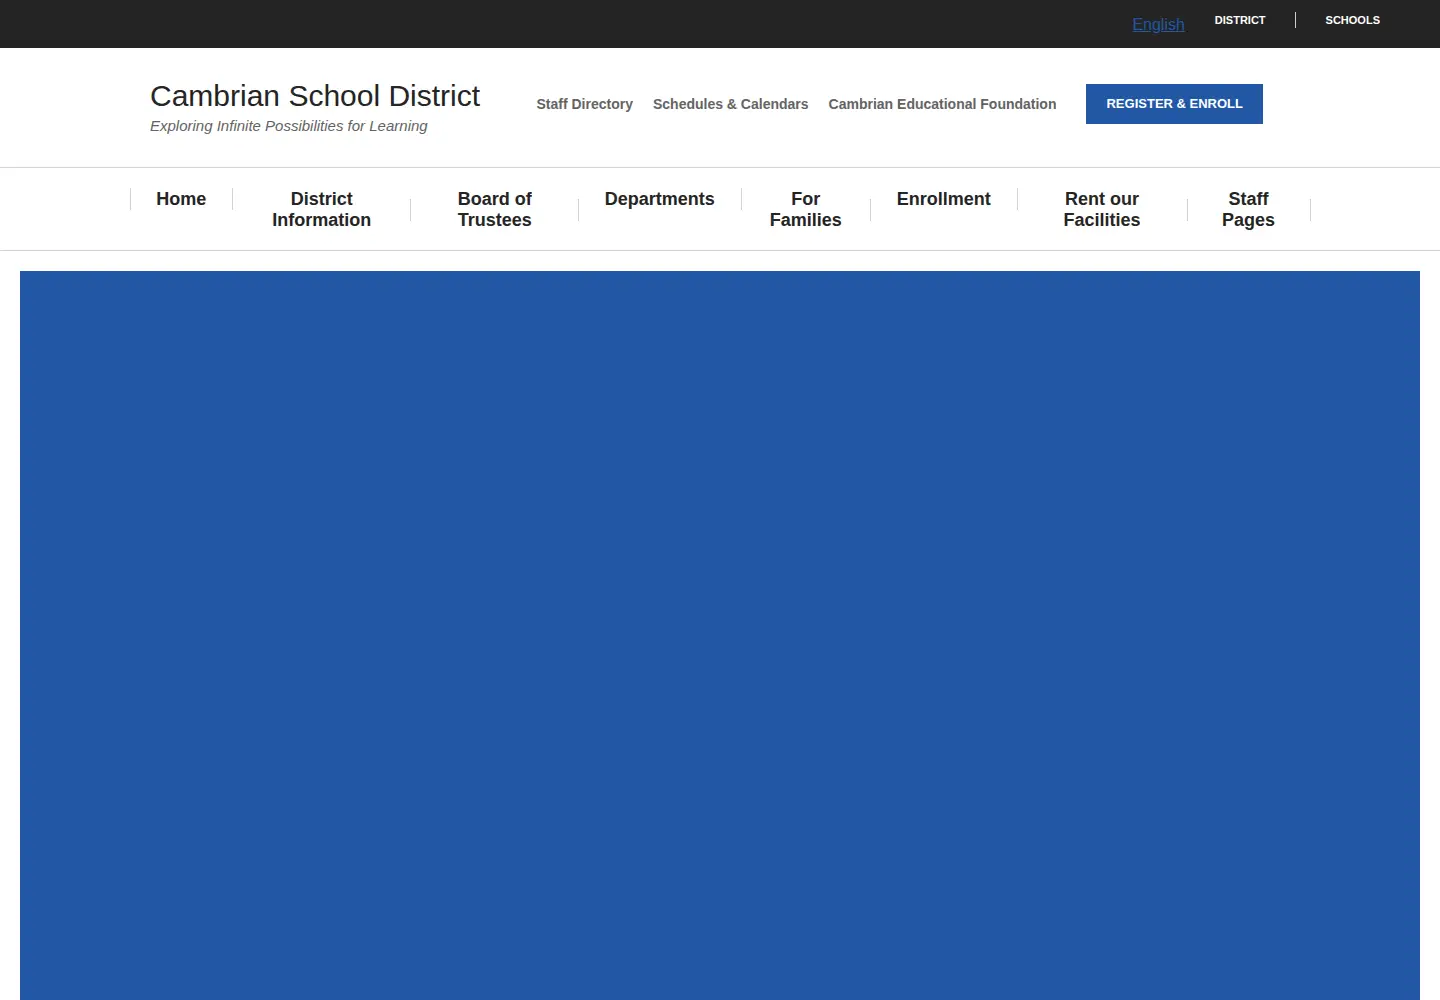Open the Rent our Facilities menu

(1102, 209)
